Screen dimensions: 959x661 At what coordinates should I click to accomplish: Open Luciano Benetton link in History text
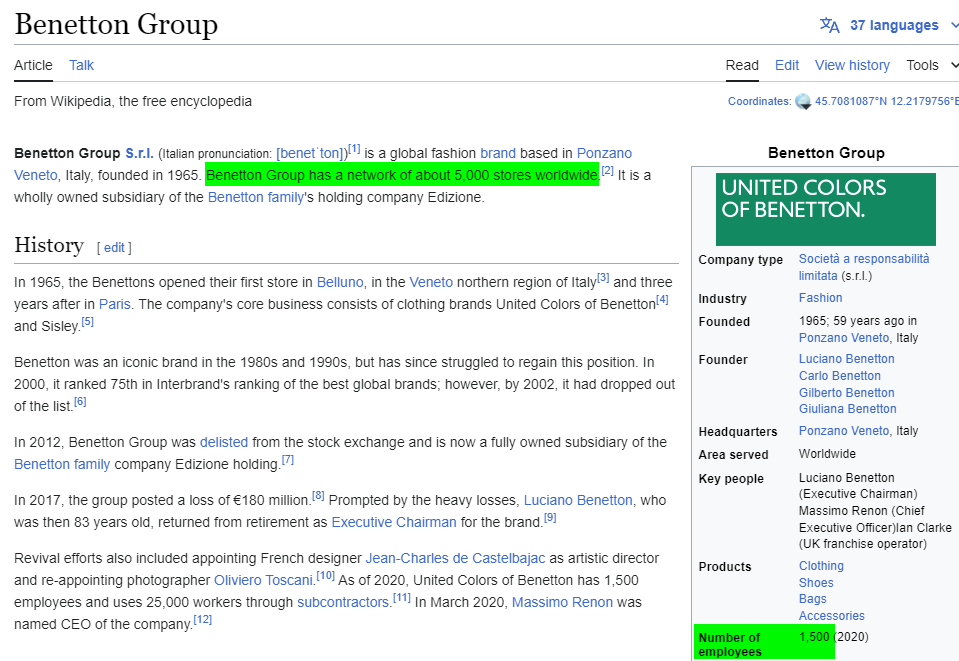[578, 500]
